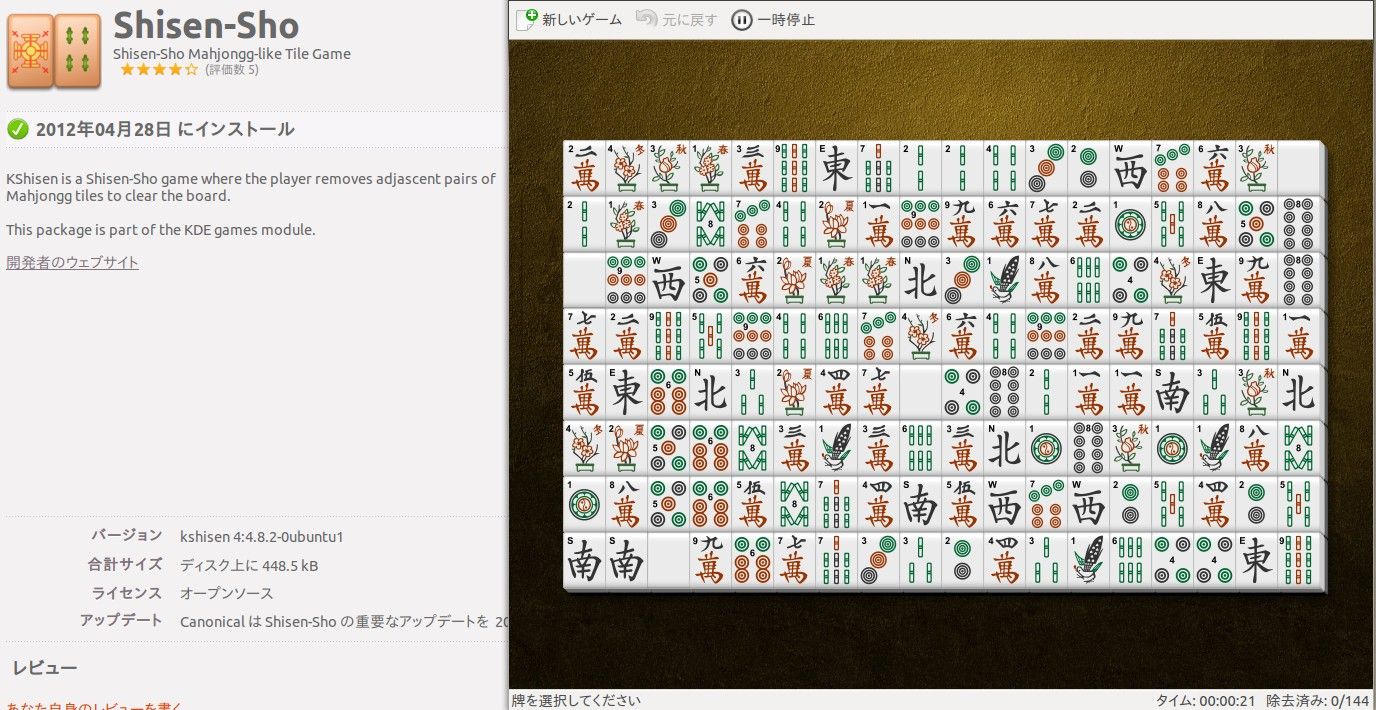Click the アップデート label
The image size is (1376, 710).
pyautogui.click(x=121, y=620)
